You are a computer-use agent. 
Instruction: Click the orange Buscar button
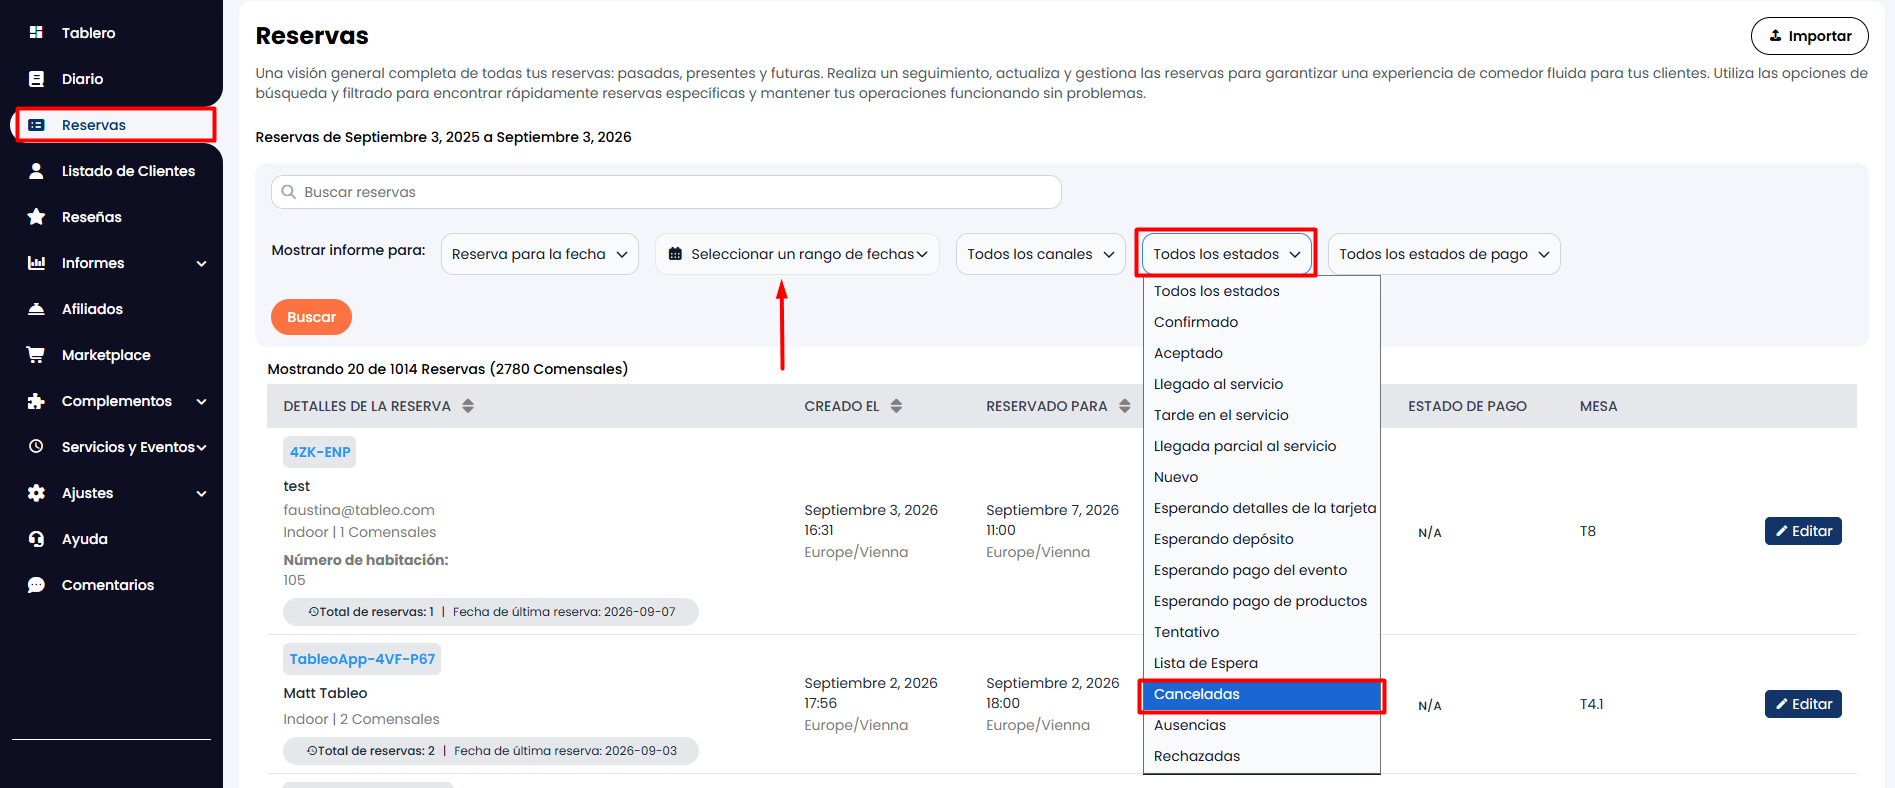click(x=311, y=317)
